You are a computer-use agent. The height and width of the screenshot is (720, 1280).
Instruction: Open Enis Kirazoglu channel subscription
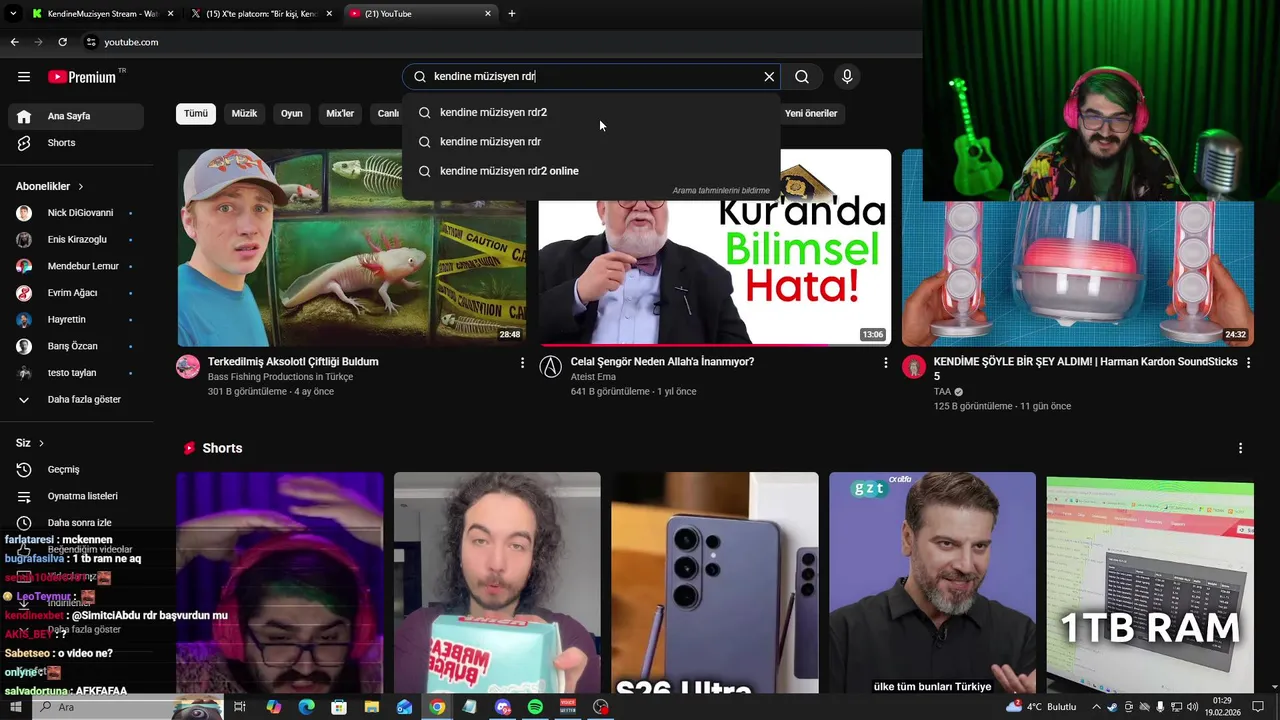coord(76,240)
